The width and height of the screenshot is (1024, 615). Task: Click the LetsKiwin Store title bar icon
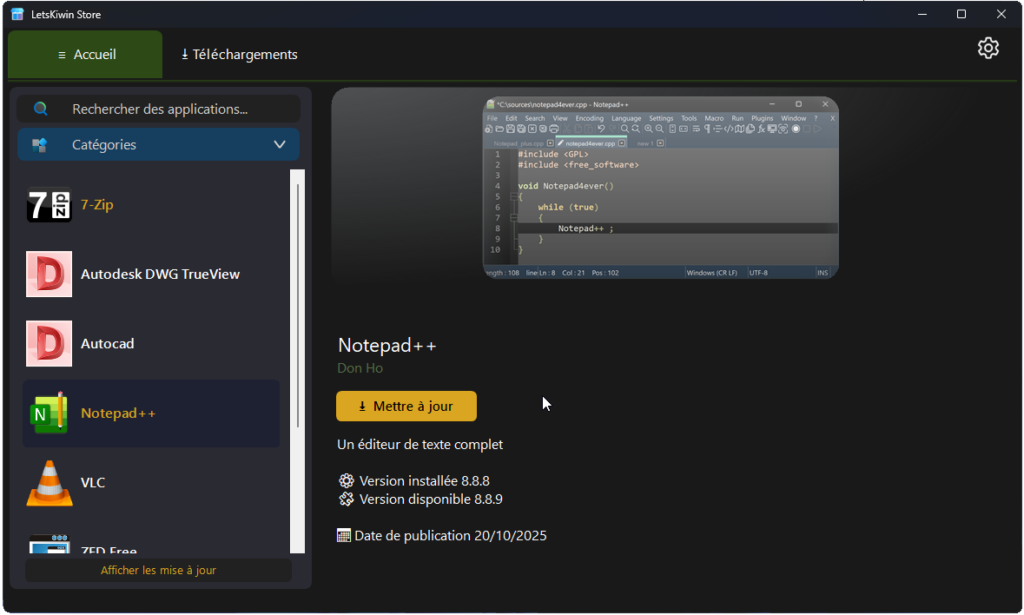point(17,14)
